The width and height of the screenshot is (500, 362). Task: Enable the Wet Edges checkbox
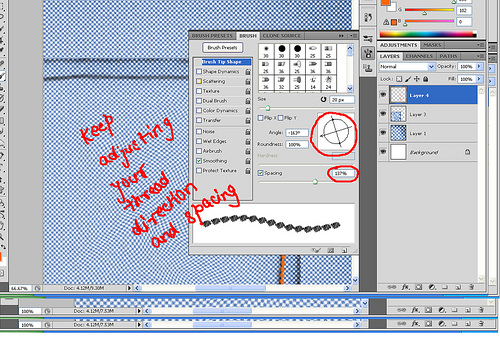pyautogui.click(x=199, y=141)
